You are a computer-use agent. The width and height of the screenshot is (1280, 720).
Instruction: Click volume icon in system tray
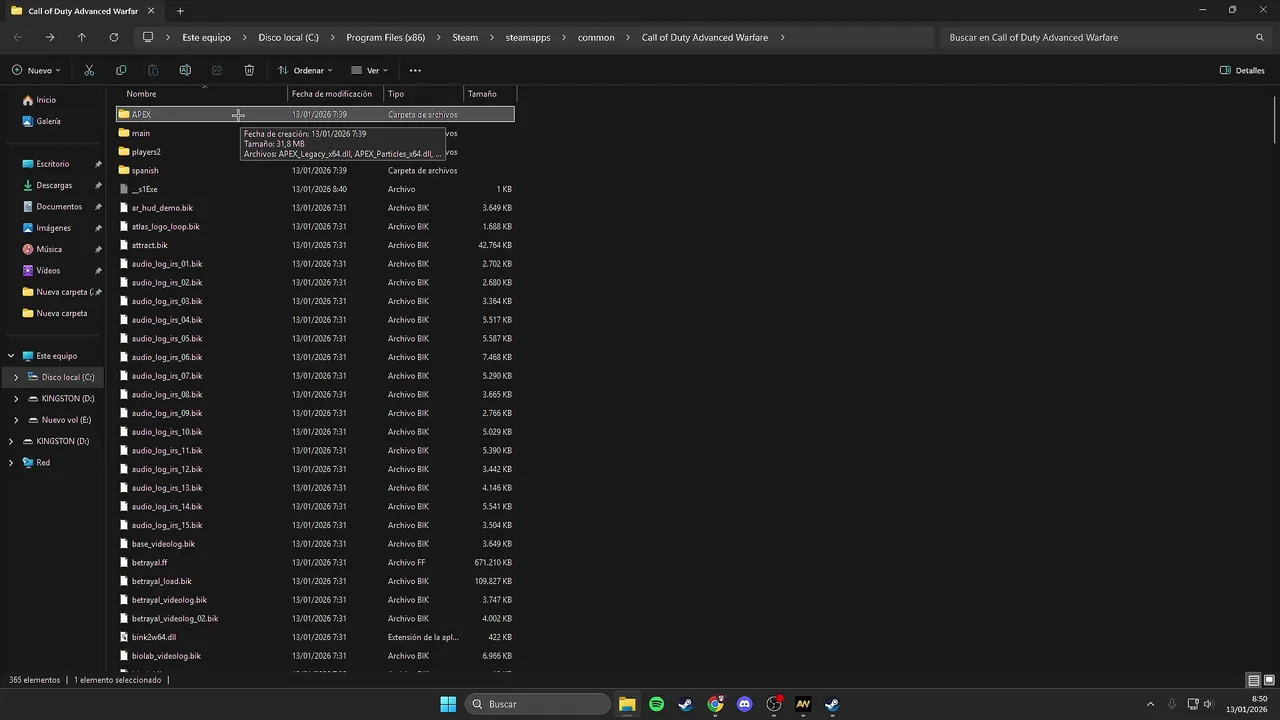(x=1207, y=704)
